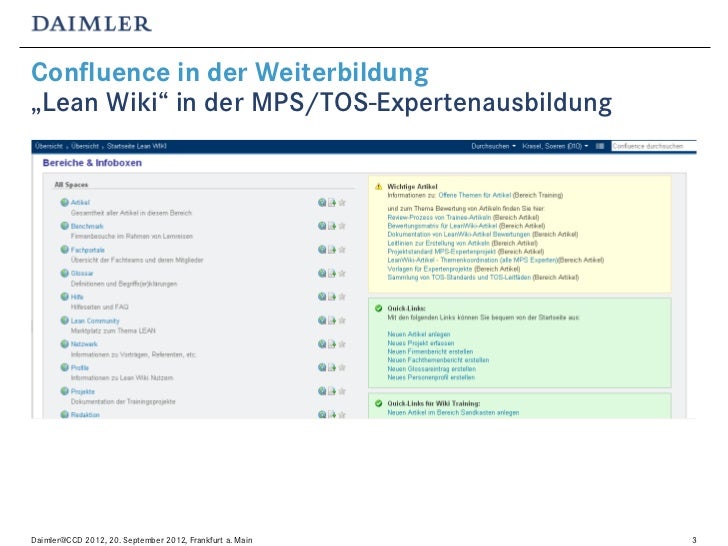The image size is (728, 546).
Task: Toggle favorite star for Netzwerk space
Action: (x=342, y=344)
